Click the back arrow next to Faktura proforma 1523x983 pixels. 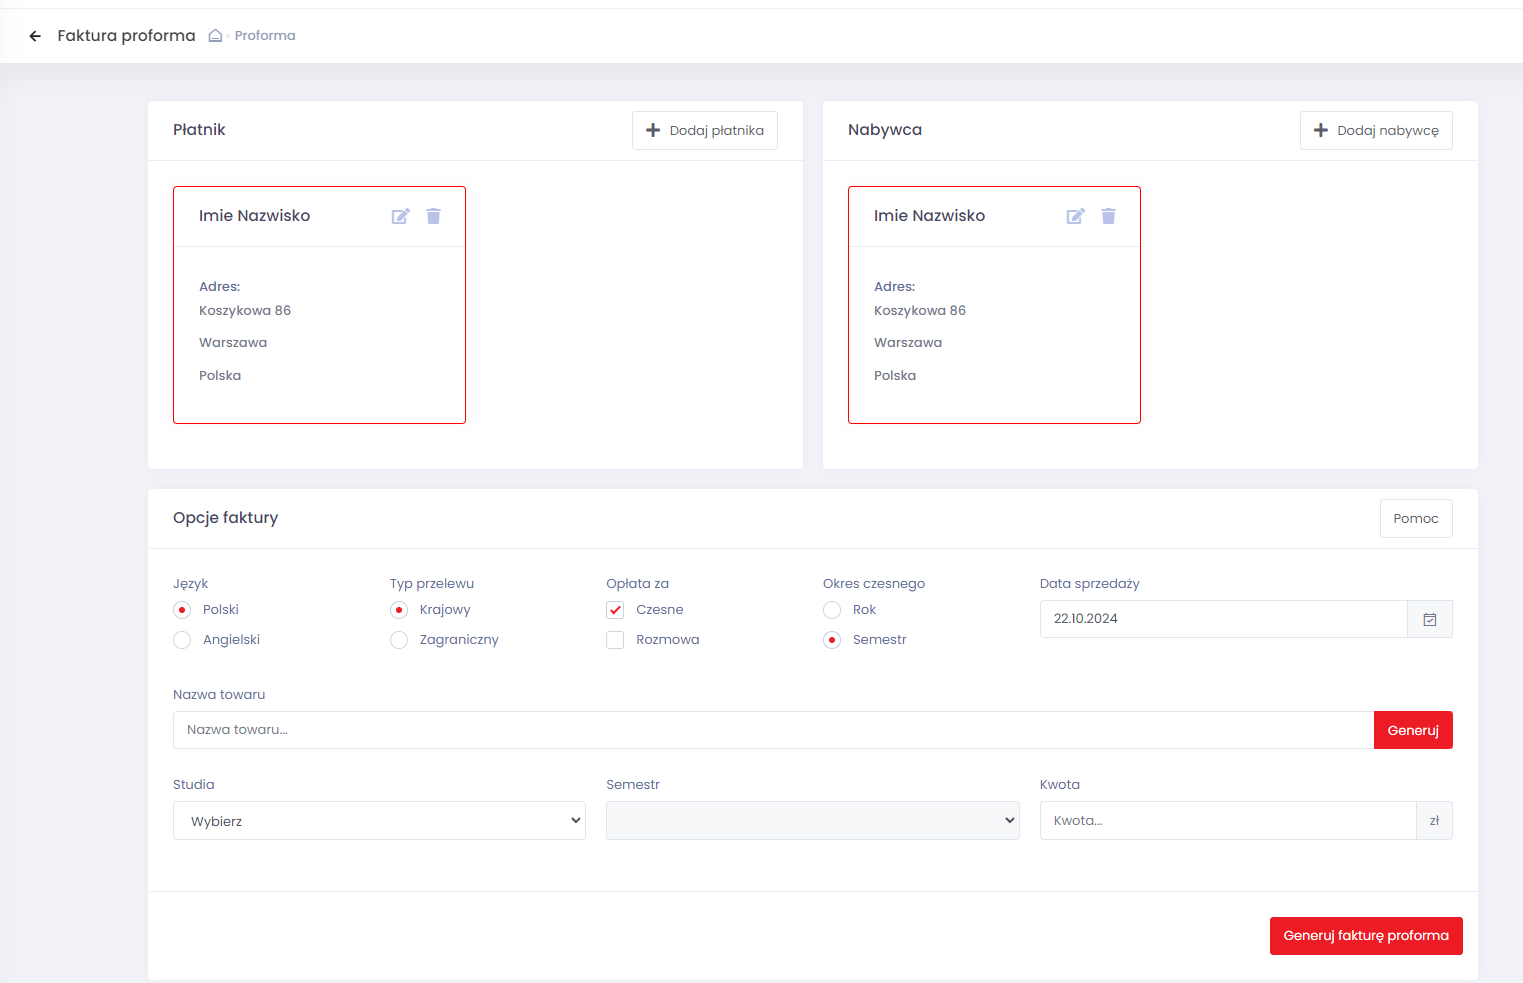(35, 36)
